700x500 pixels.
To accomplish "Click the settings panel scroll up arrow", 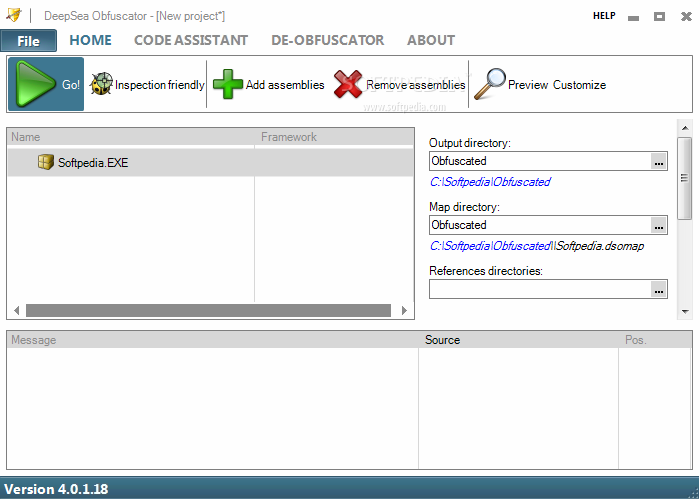I will 685,129.
